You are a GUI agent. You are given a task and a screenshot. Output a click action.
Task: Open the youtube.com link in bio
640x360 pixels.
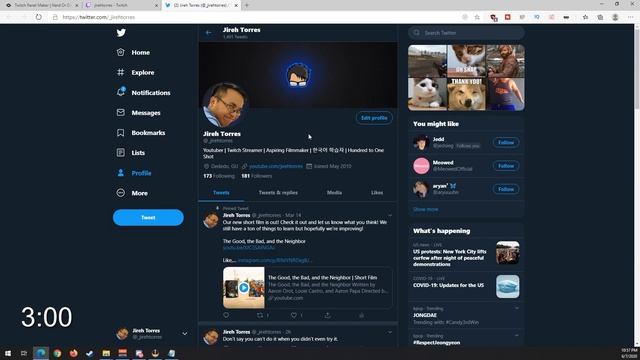click(x=276, y=166)
